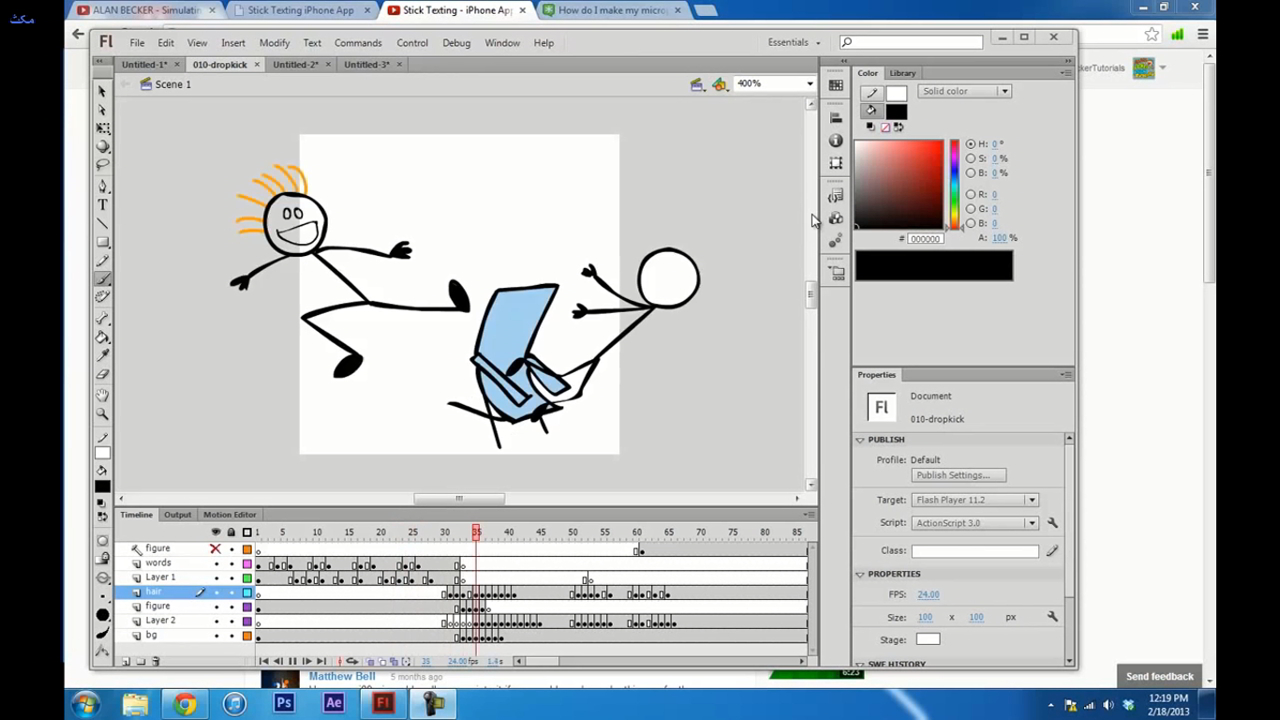Image resolution: width=1280 pixels, height=720 pixels.
Task: Toggle outline color box of Layer 2
Action: click(x=247, y=621)
